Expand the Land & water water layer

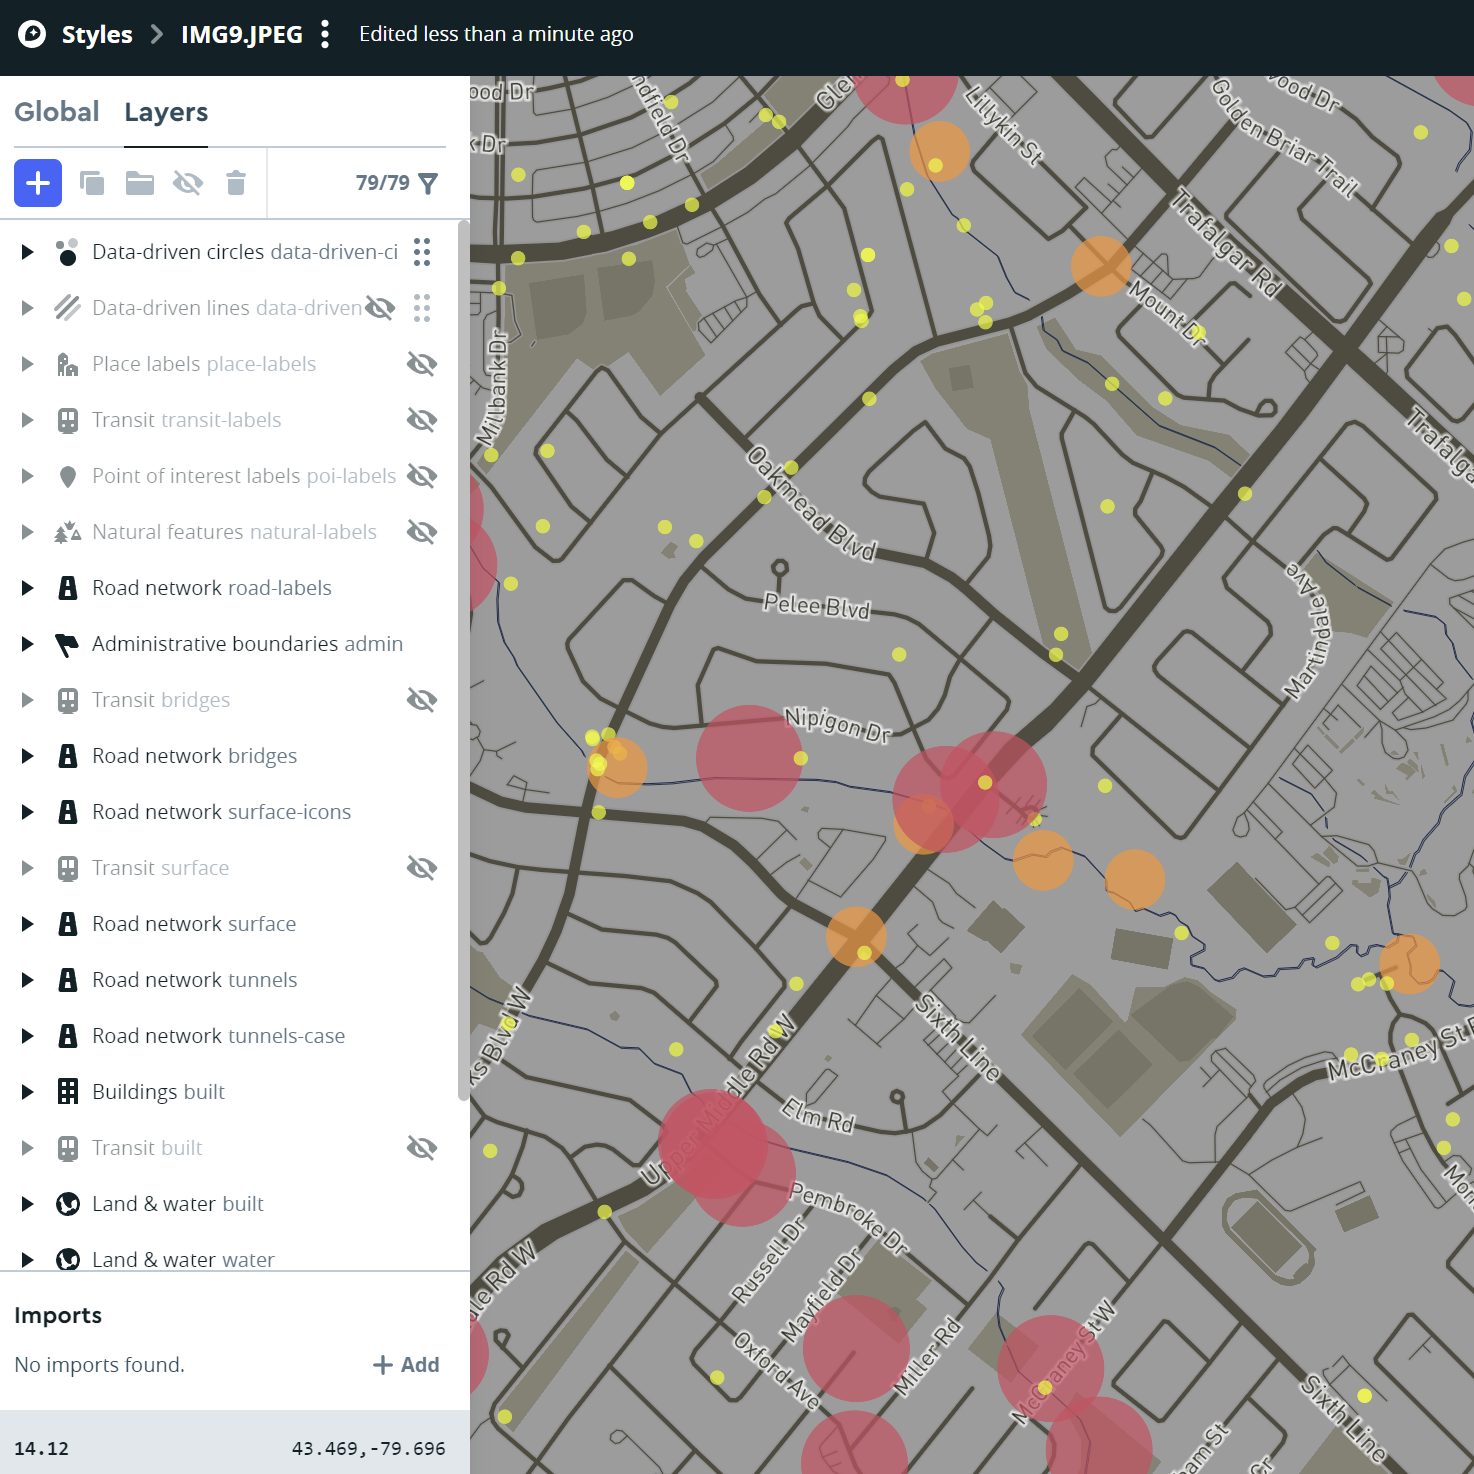27,1259
